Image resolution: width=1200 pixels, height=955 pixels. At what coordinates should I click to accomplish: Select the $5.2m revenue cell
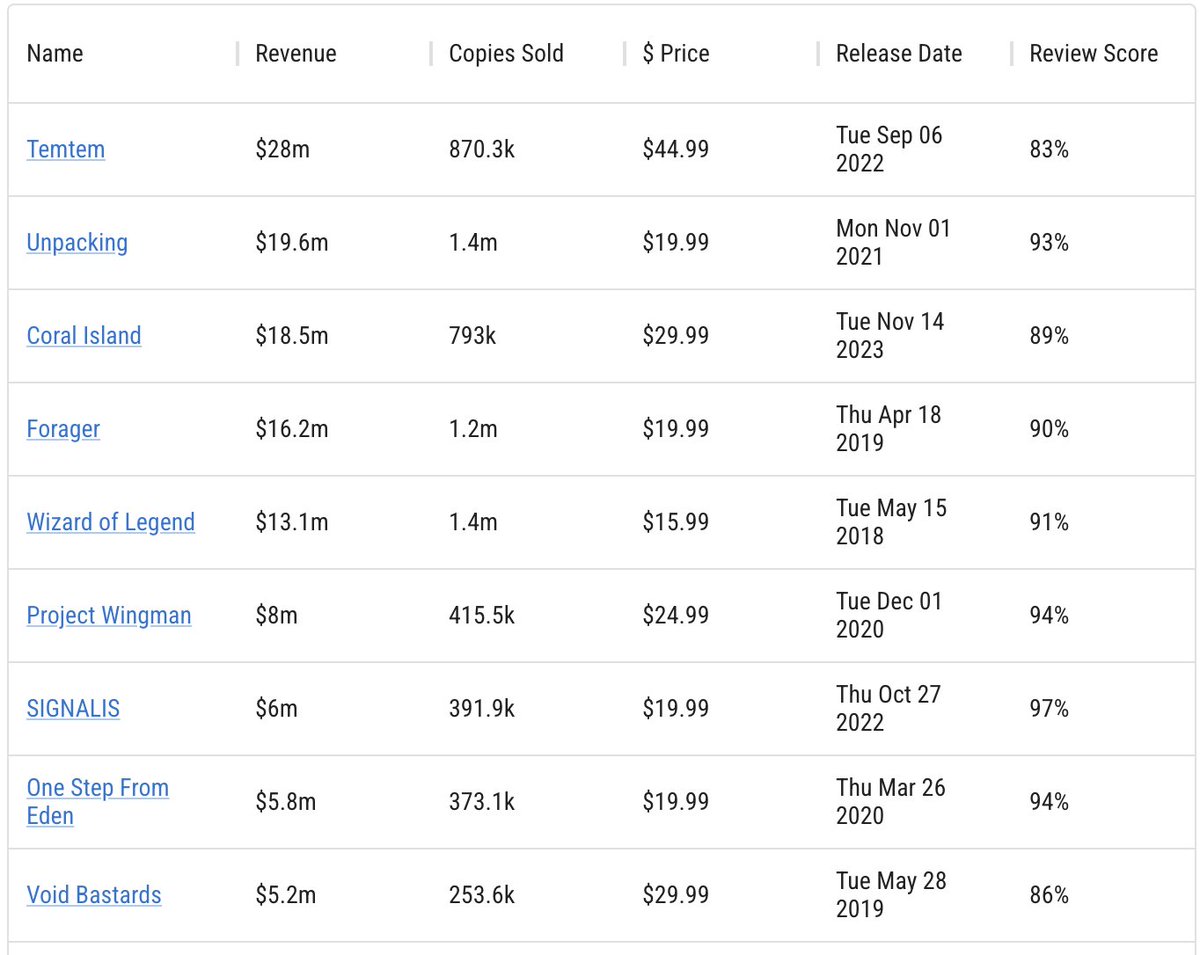286,894
